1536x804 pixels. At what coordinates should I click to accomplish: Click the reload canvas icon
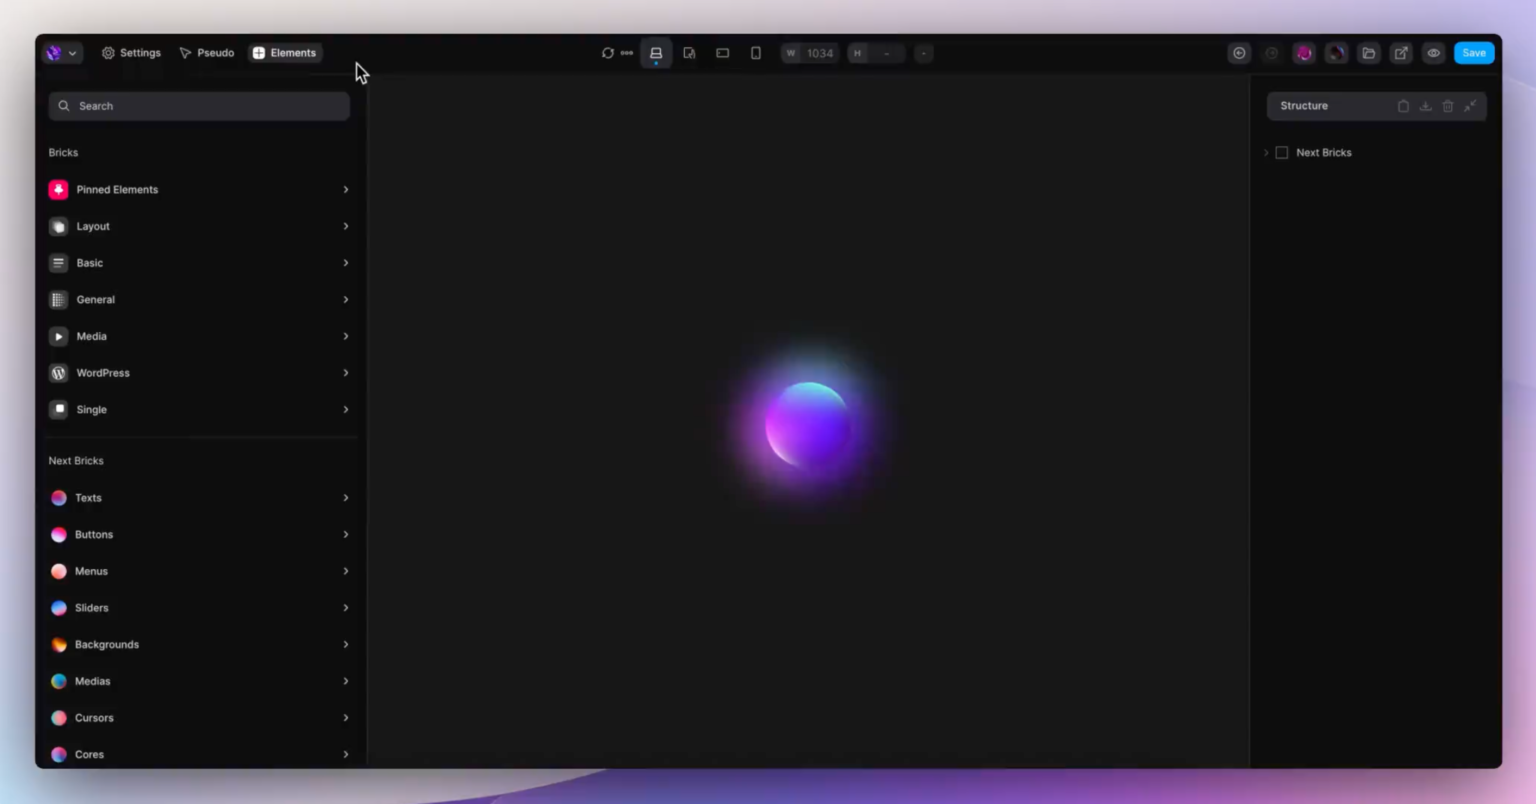click(607, 53)
